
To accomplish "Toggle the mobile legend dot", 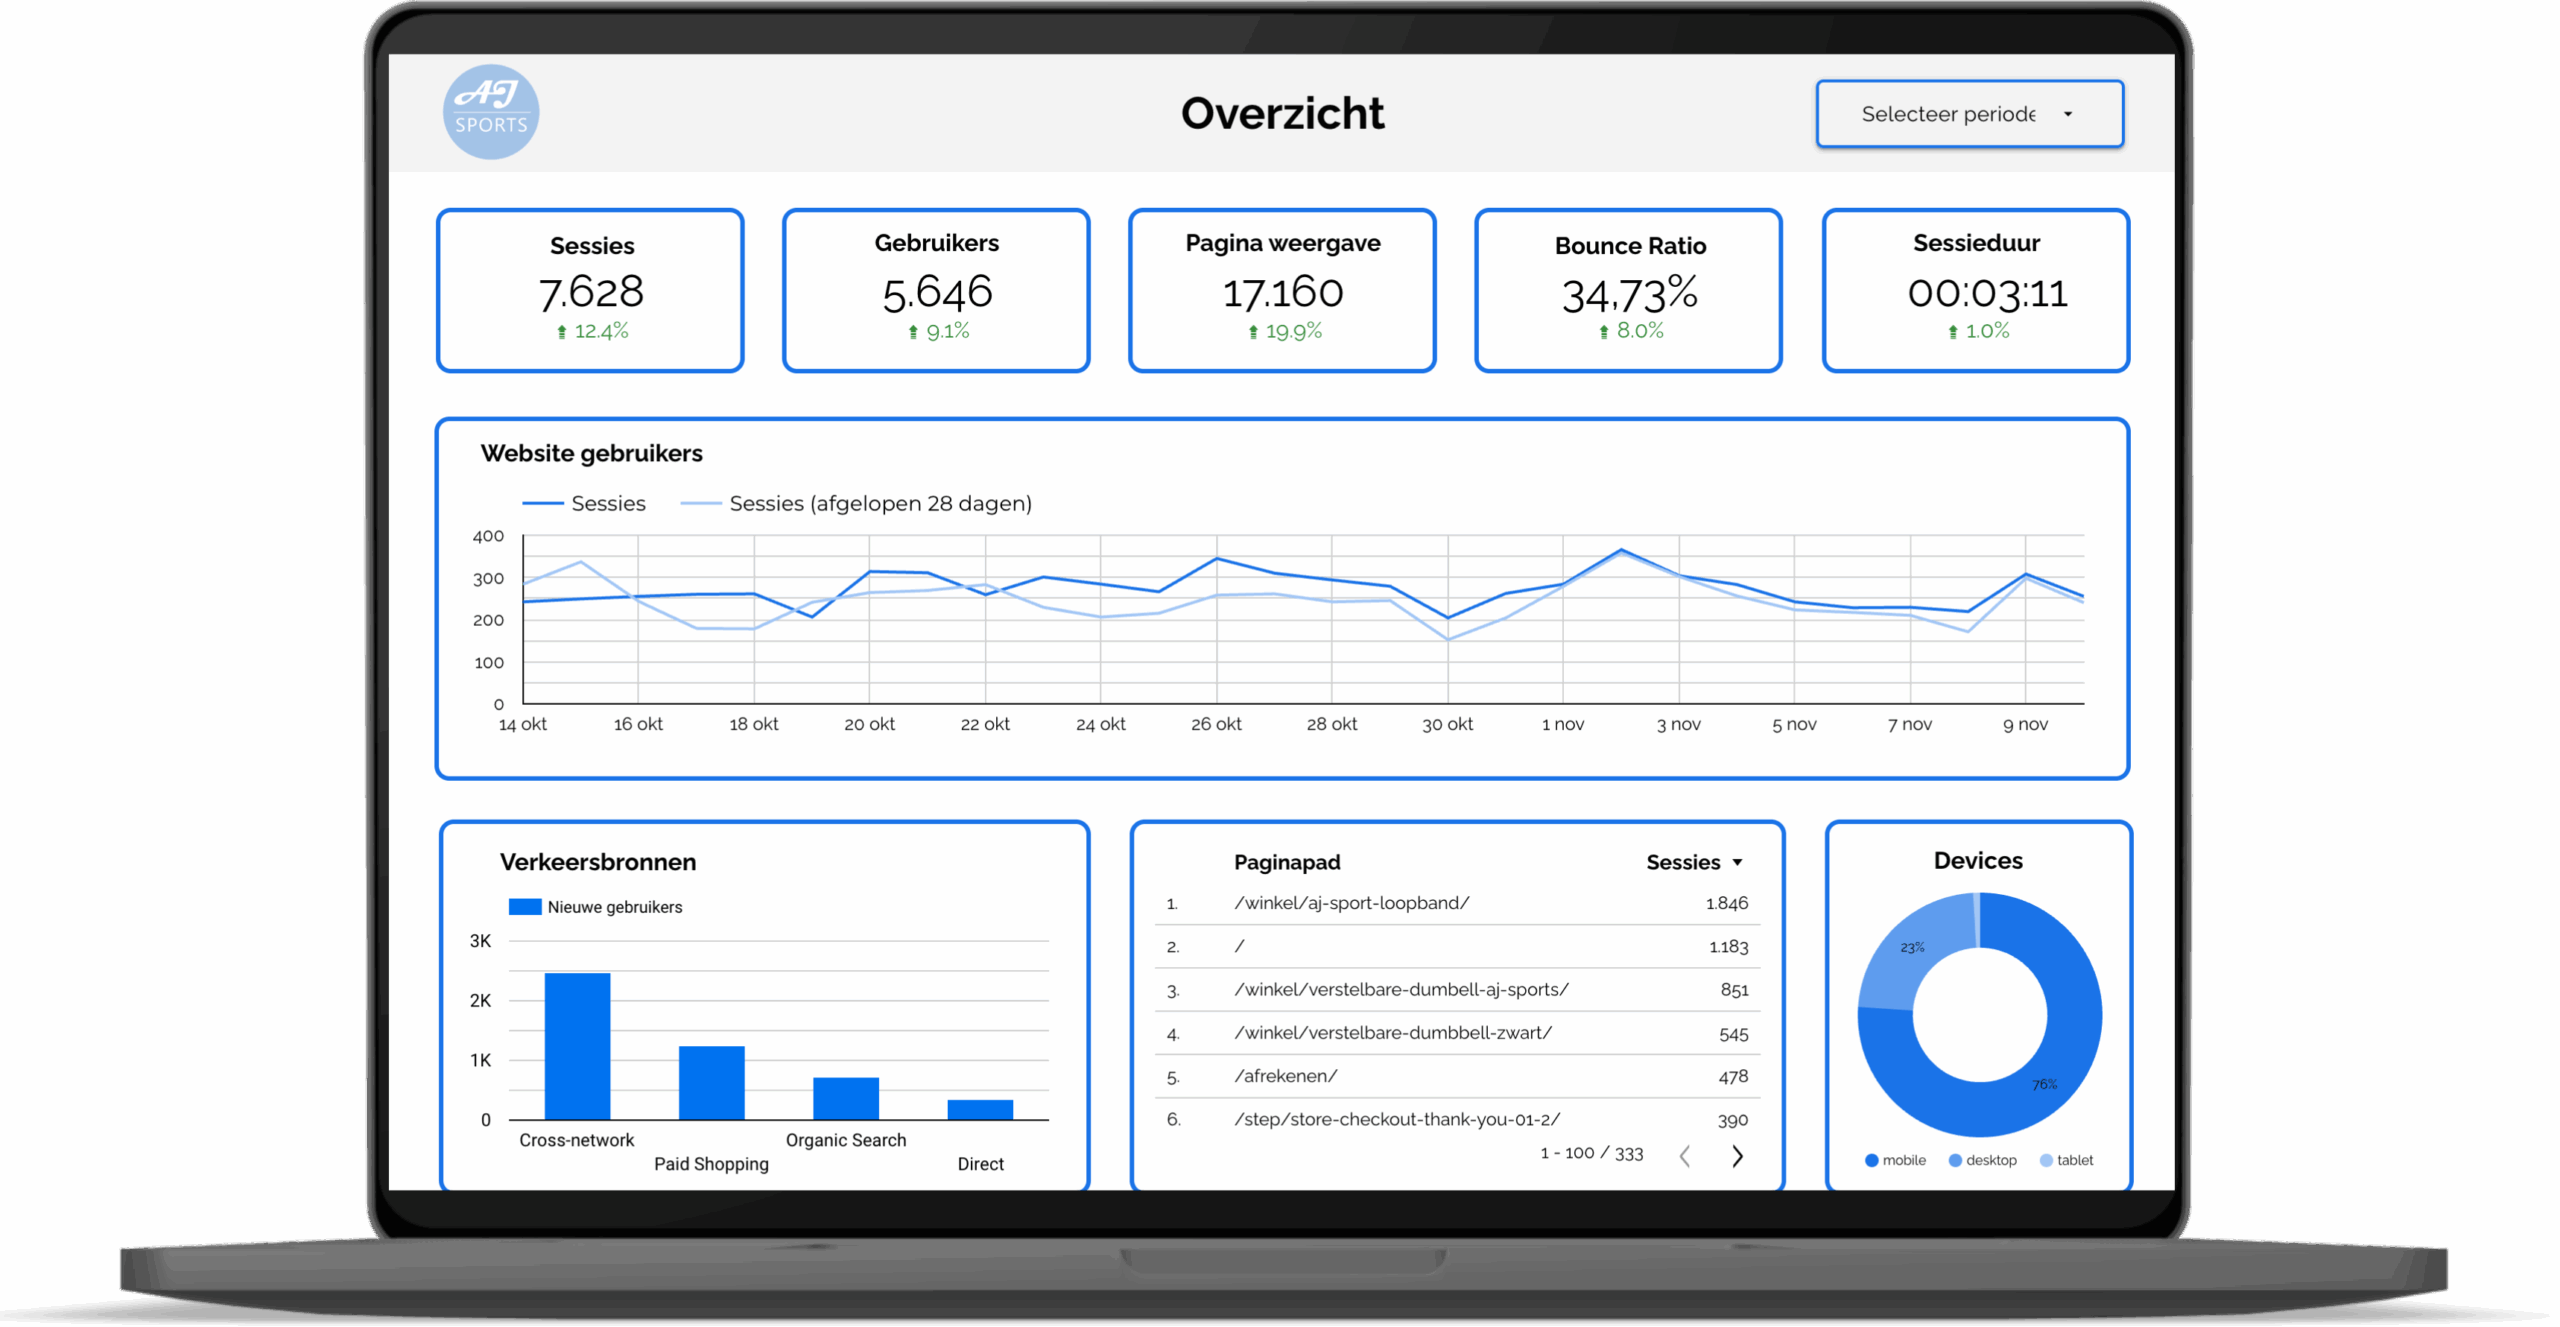I will [x=1871, y=1160].
